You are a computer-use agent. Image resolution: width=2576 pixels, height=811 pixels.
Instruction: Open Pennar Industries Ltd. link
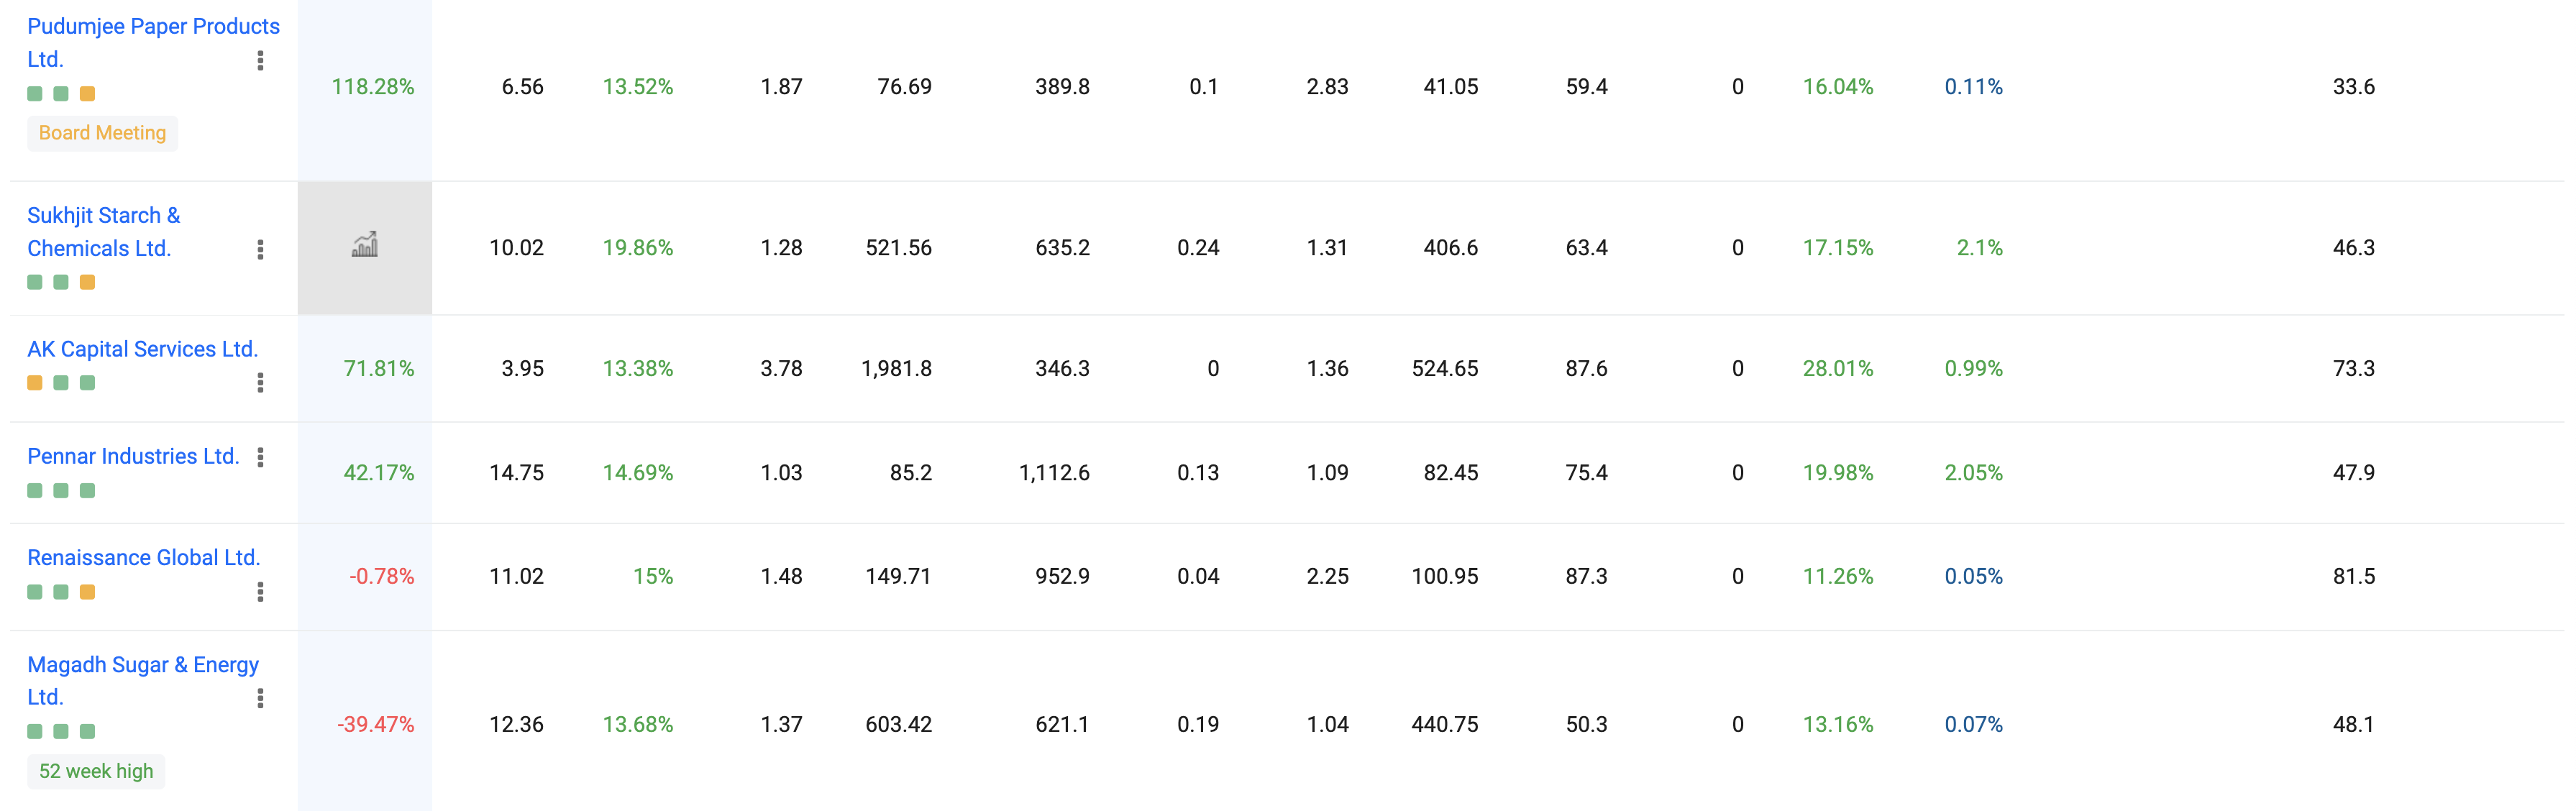[133, 456]
